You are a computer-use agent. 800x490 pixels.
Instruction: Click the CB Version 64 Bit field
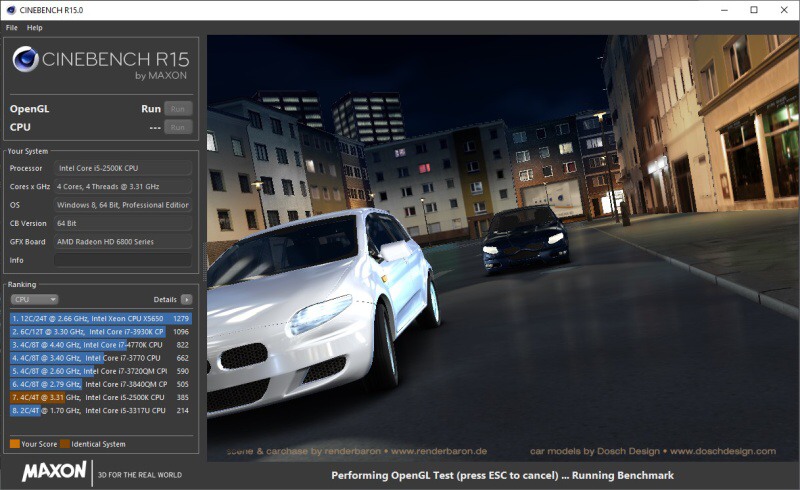pos(123,223)
